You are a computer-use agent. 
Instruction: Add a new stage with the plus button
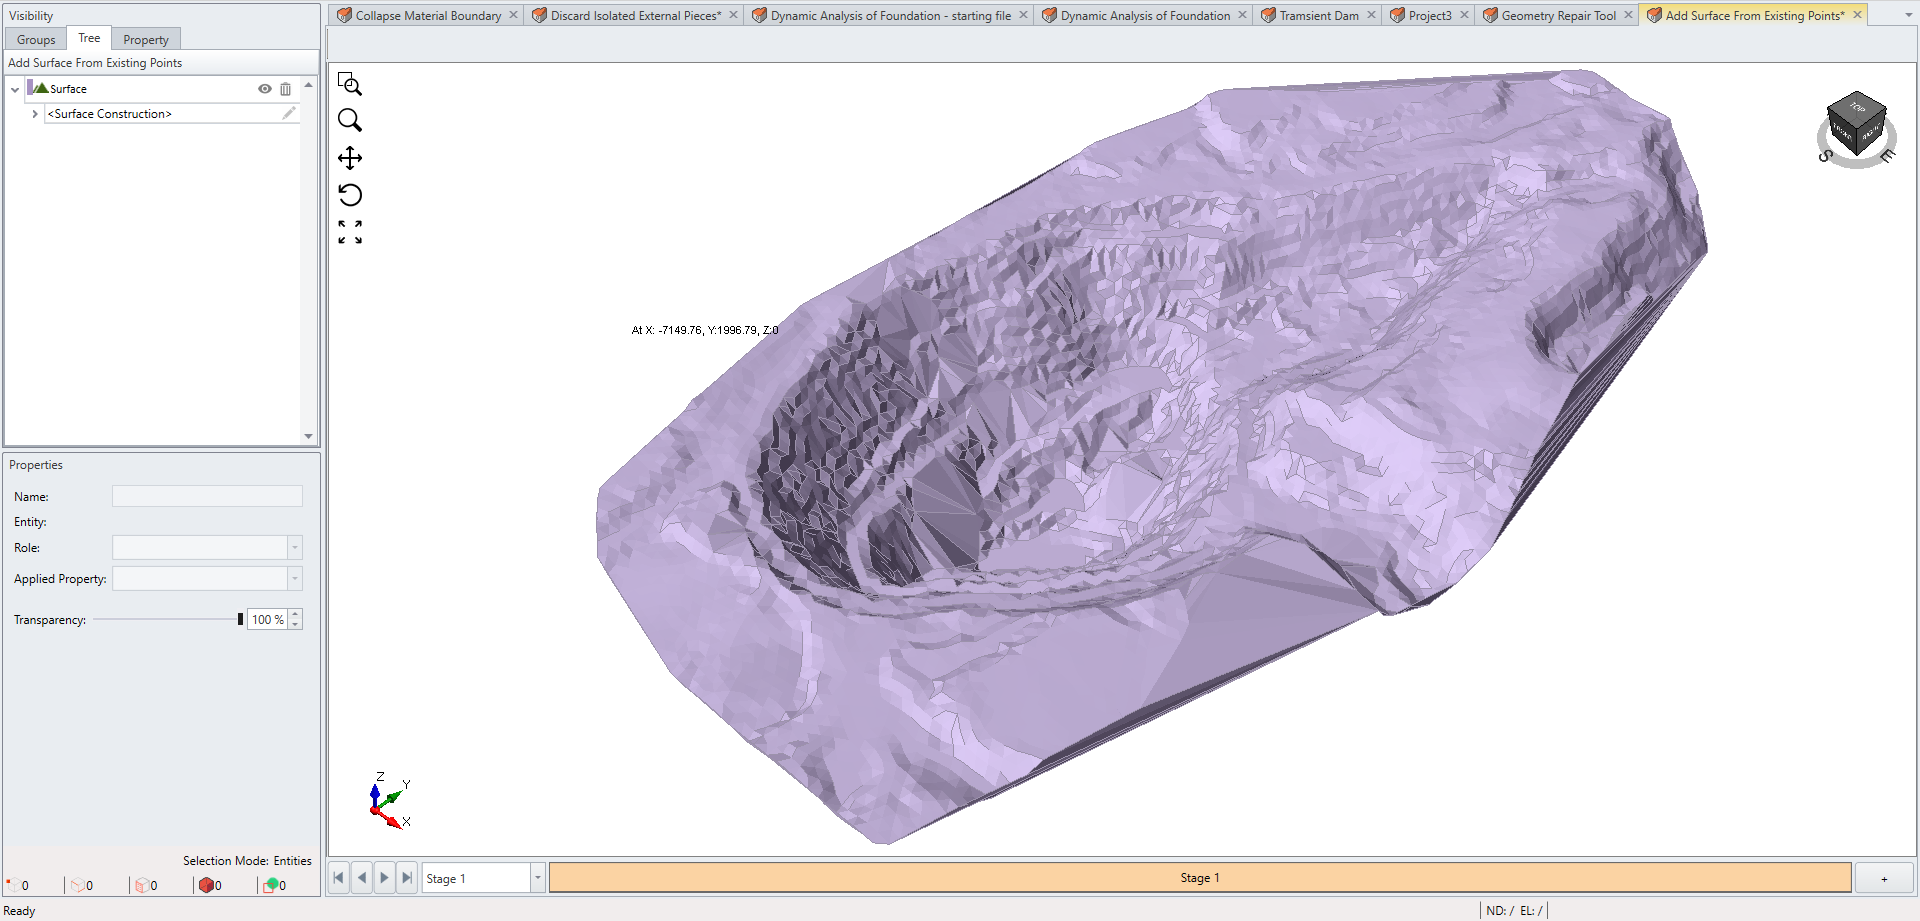1886,877
